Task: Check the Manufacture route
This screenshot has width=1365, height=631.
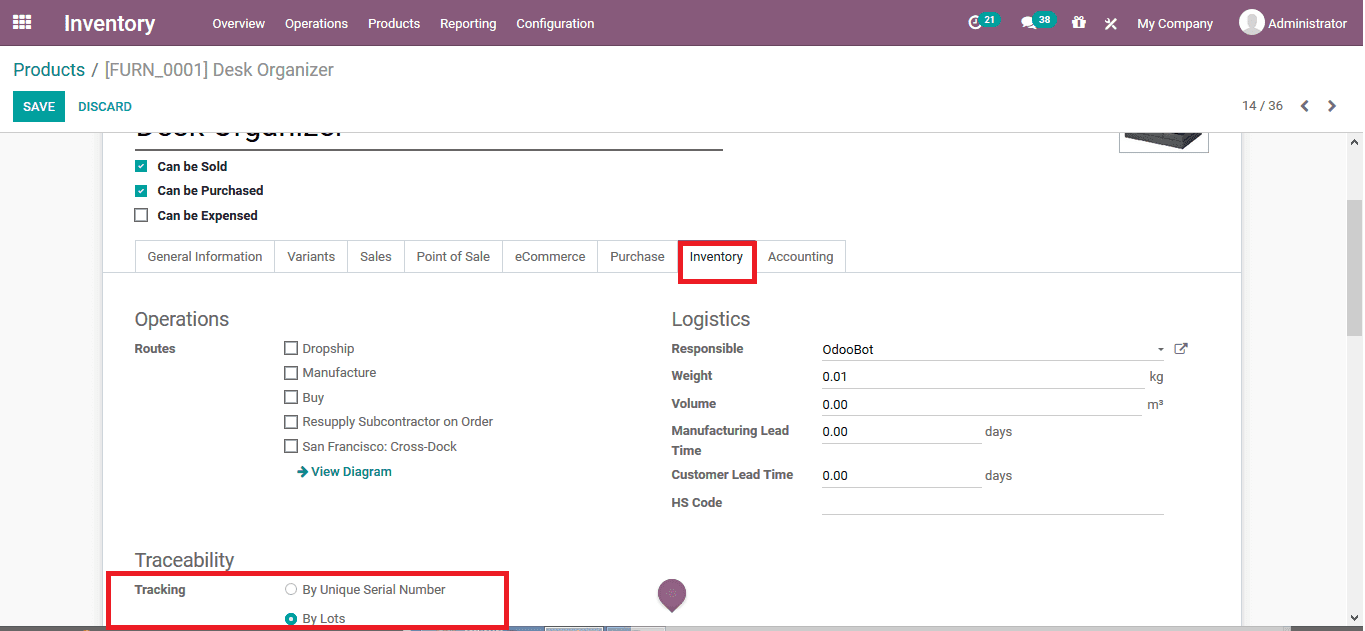Action: tap(291, 373)
